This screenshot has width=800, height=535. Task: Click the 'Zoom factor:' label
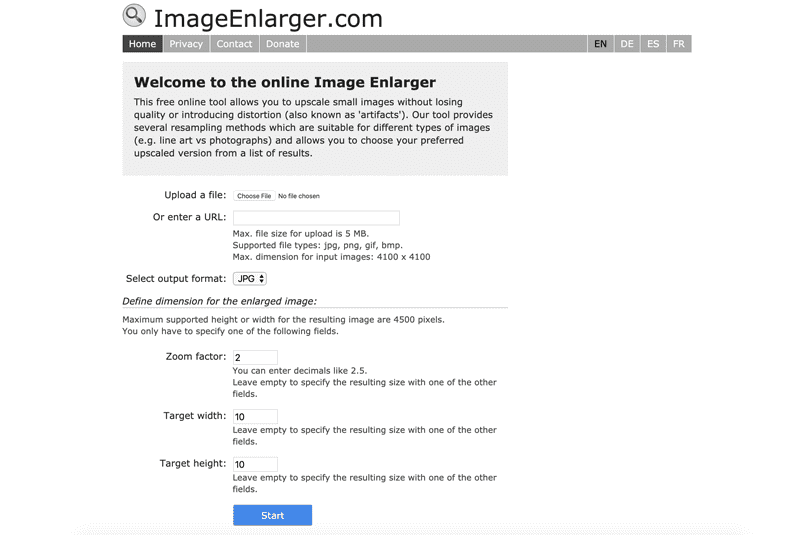pos(196,356)
